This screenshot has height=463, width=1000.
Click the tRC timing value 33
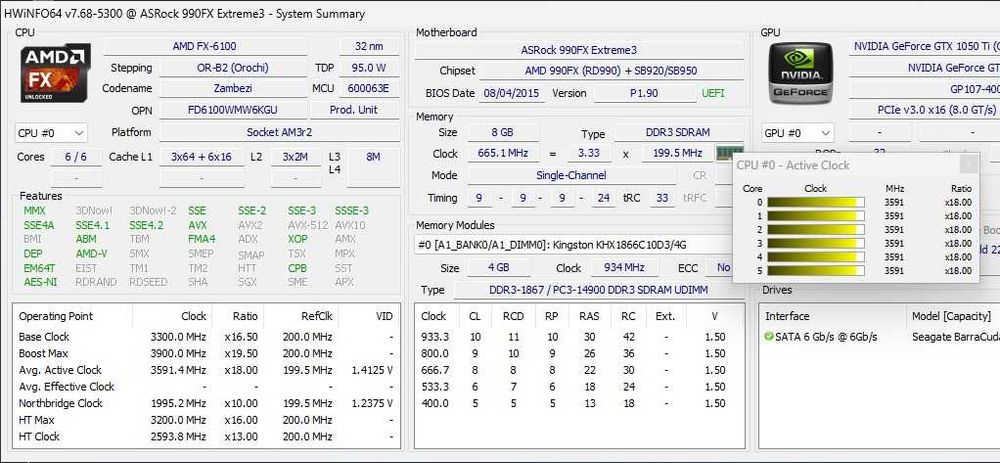pos(663,198)
